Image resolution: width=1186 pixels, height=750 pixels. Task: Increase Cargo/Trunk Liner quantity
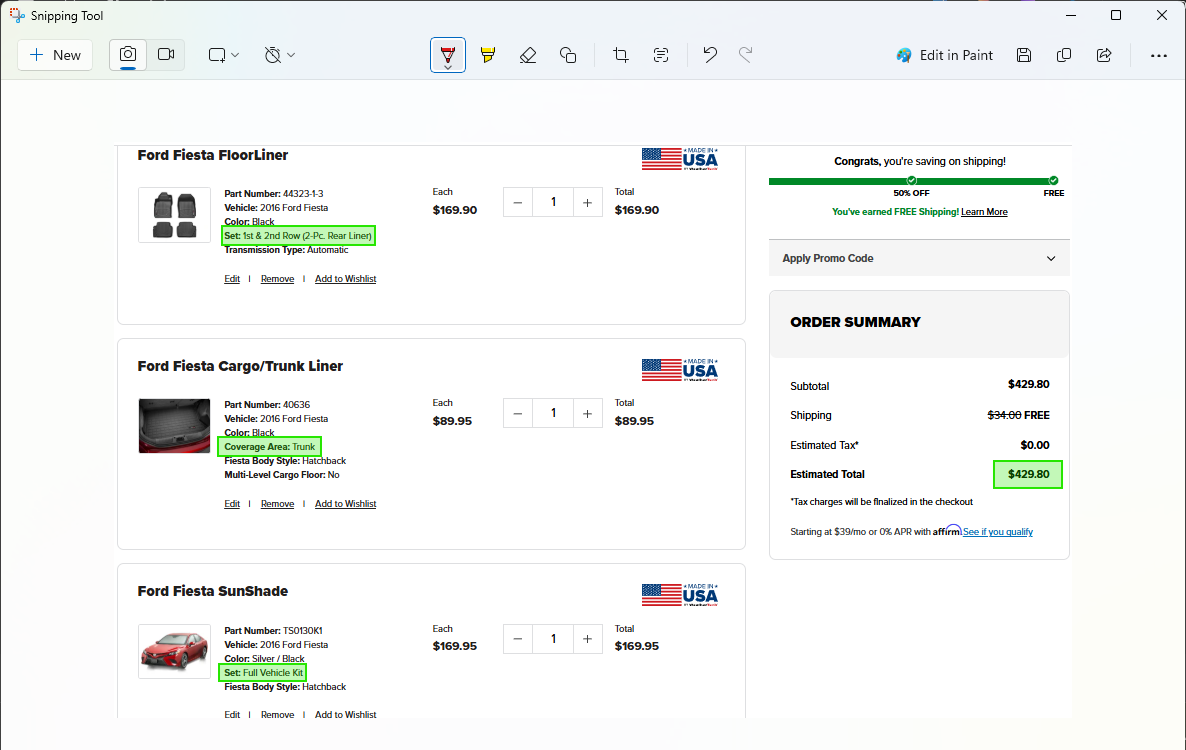pos(588,414)
